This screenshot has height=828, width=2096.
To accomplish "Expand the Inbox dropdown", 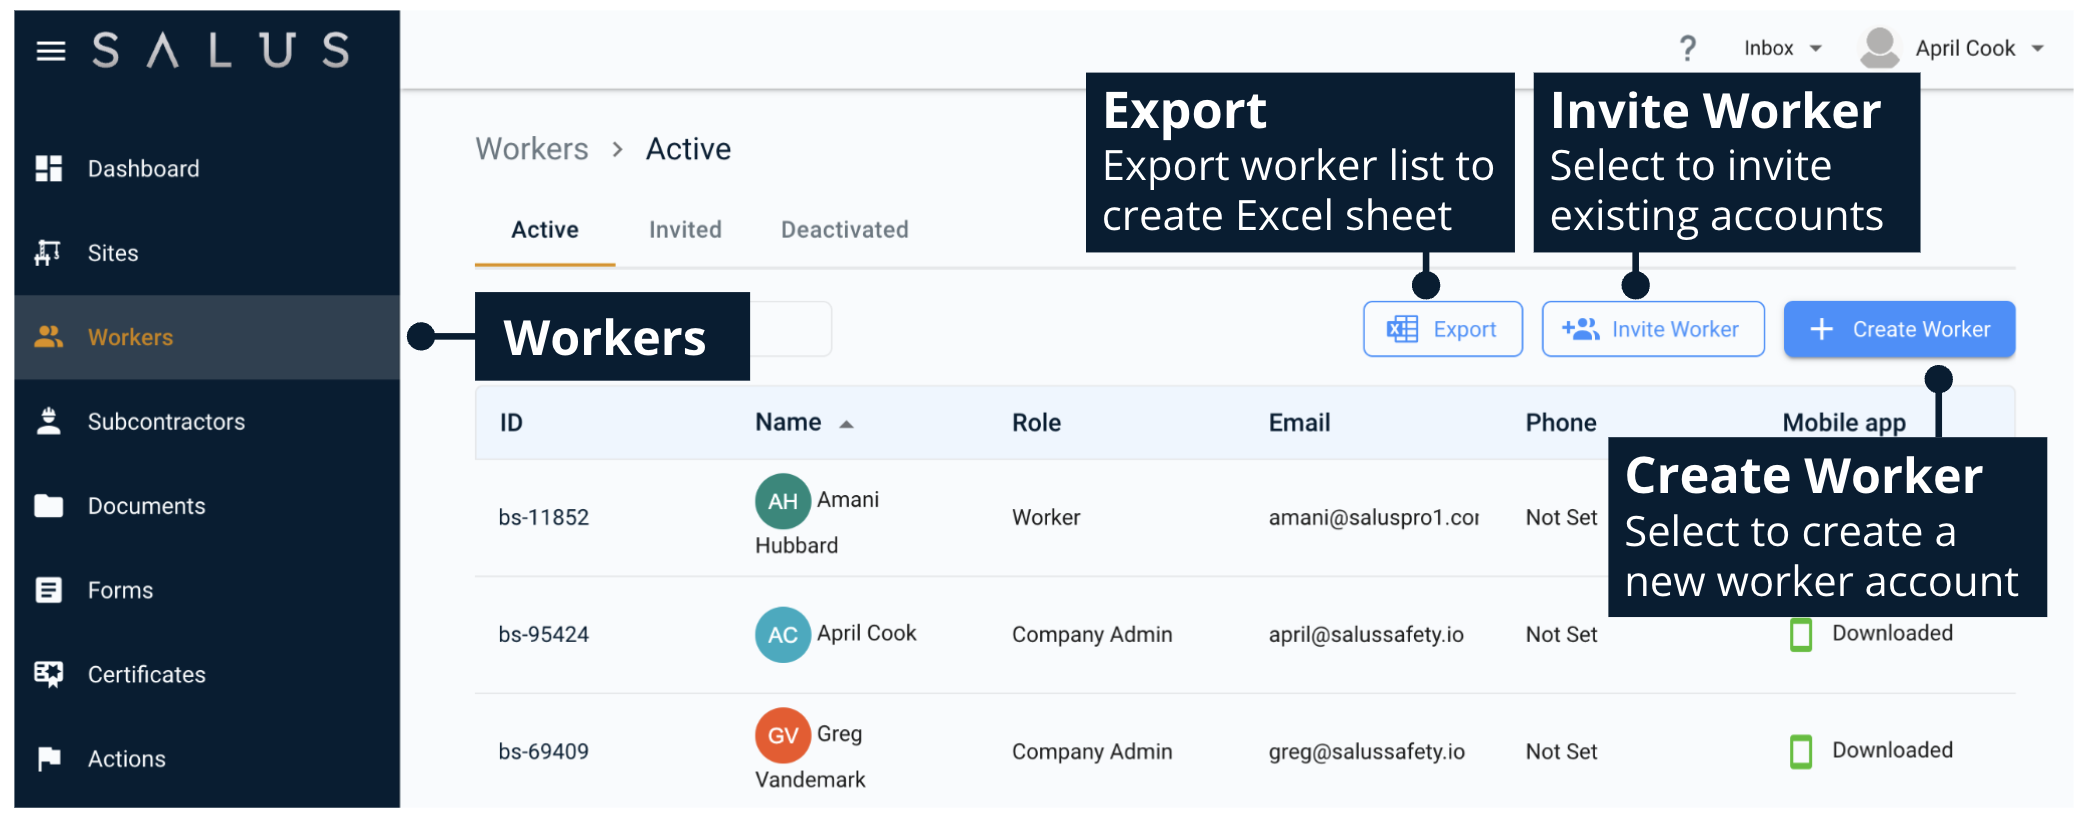I will pyautogui.click(x=1782, y=48).
